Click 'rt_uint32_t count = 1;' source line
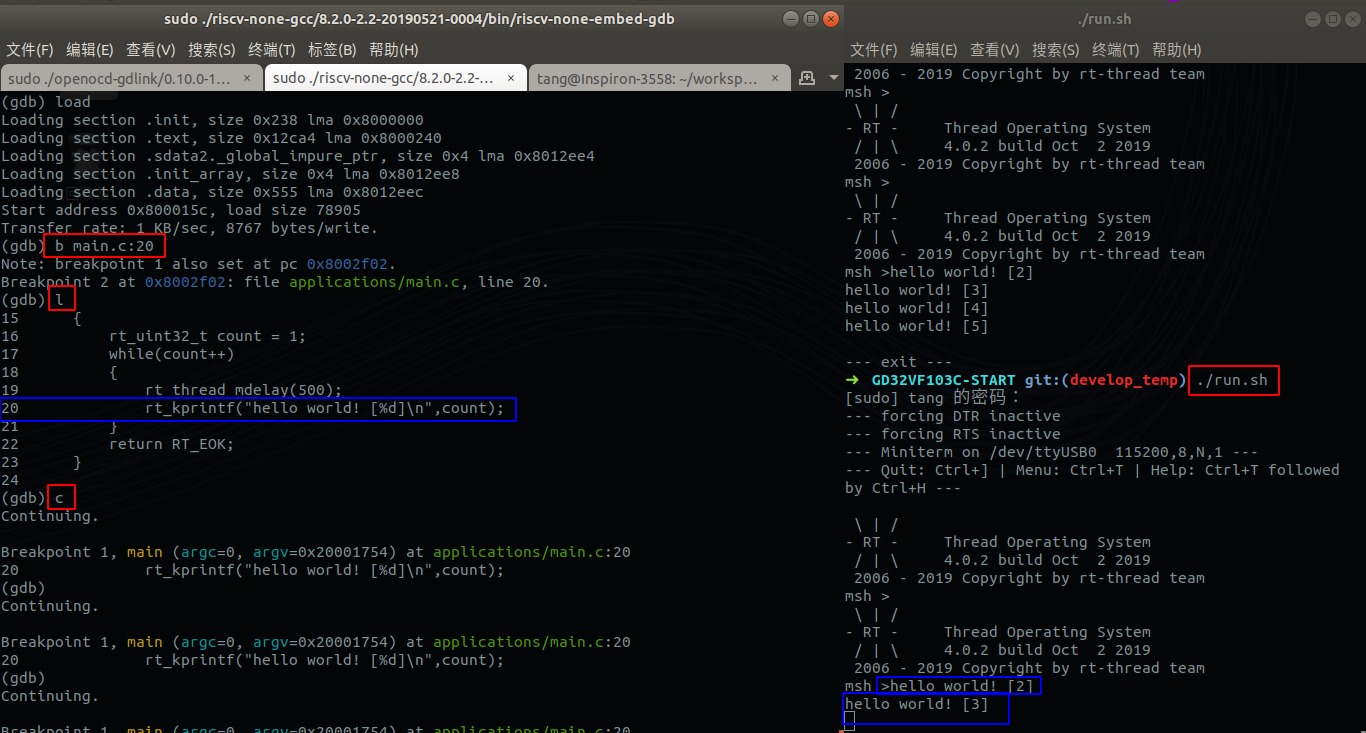The width and height of the screenshot is (1366, 733). click(x=208, y=336)
